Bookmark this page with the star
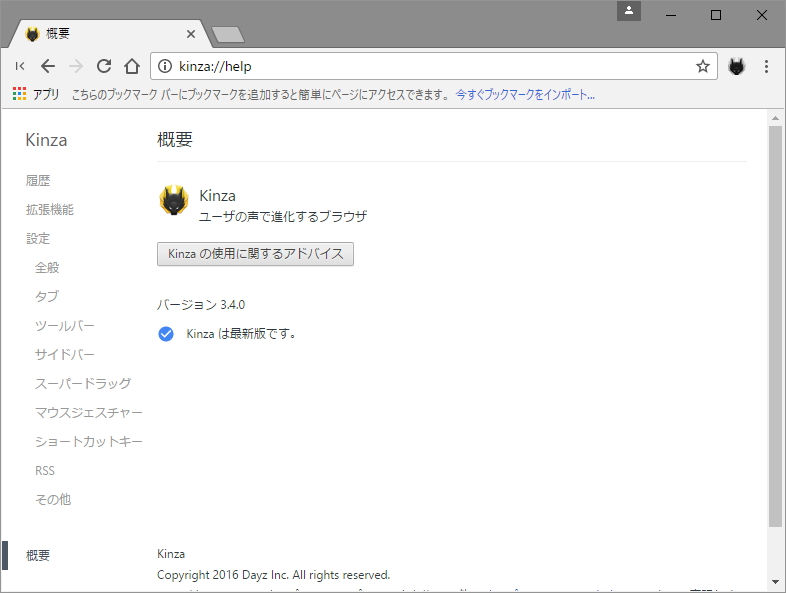 (x=703, y=66)
